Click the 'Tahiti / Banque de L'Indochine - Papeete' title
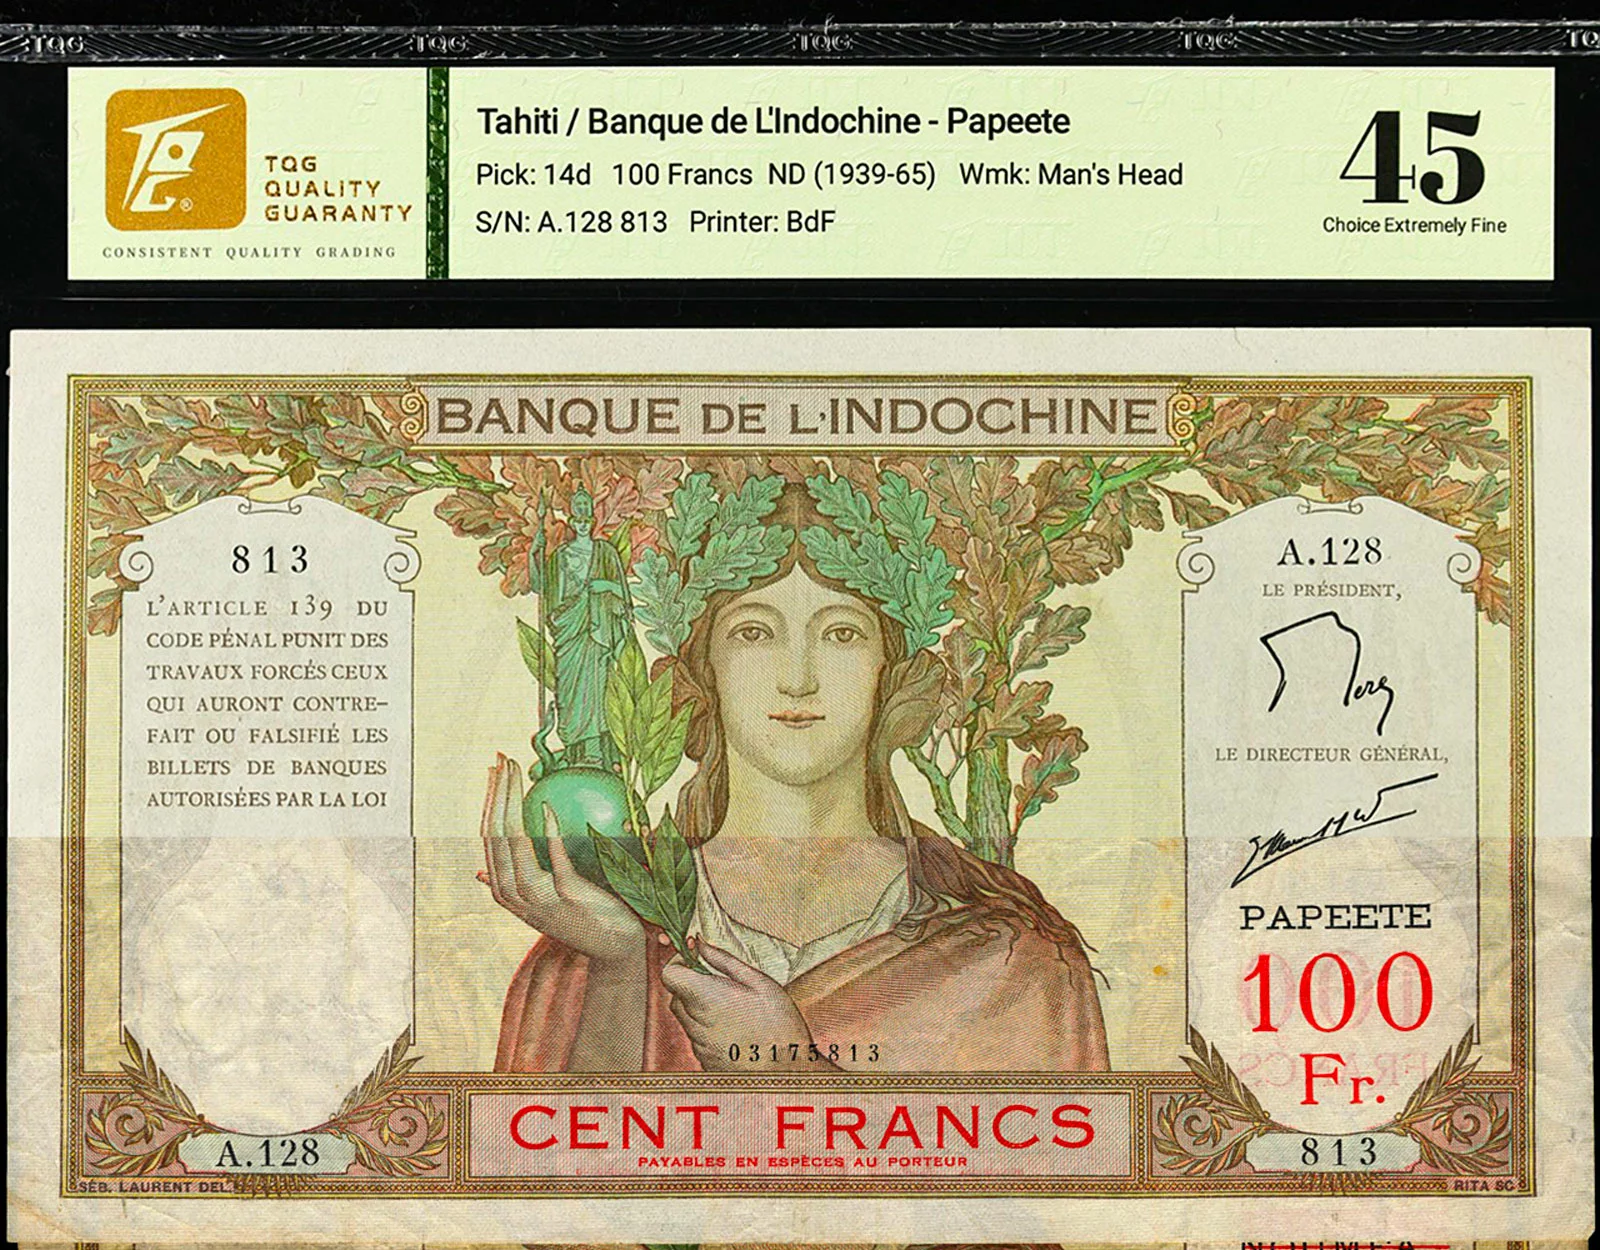The height and width of the screenshot is (1250, 1600). [x=772, y=122]
